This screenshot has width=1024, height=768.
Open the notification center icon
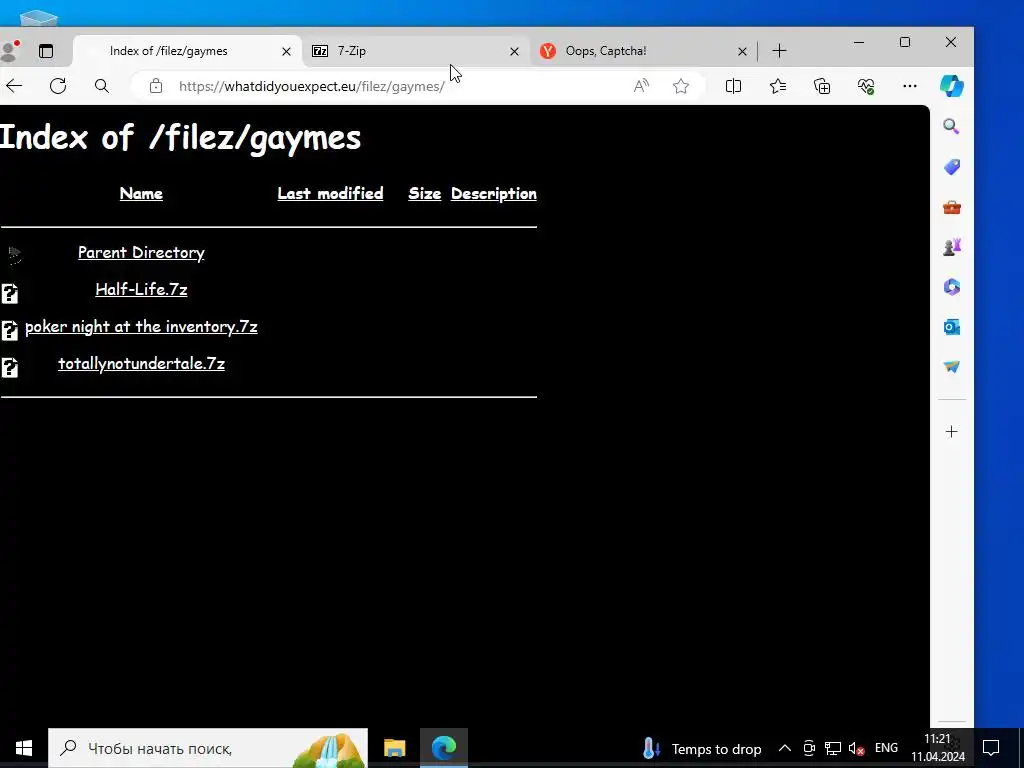[991, 748]
